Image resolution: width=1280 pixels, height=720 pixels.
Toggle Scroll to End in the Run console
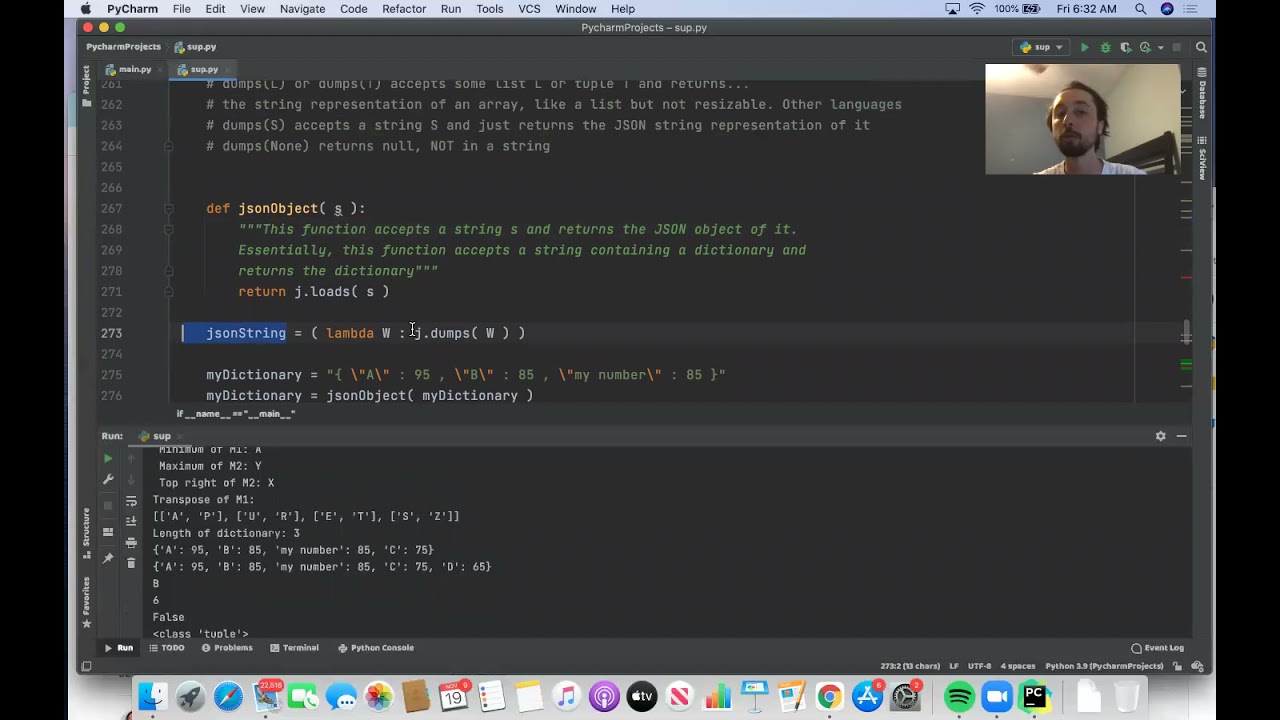(131, 521)
